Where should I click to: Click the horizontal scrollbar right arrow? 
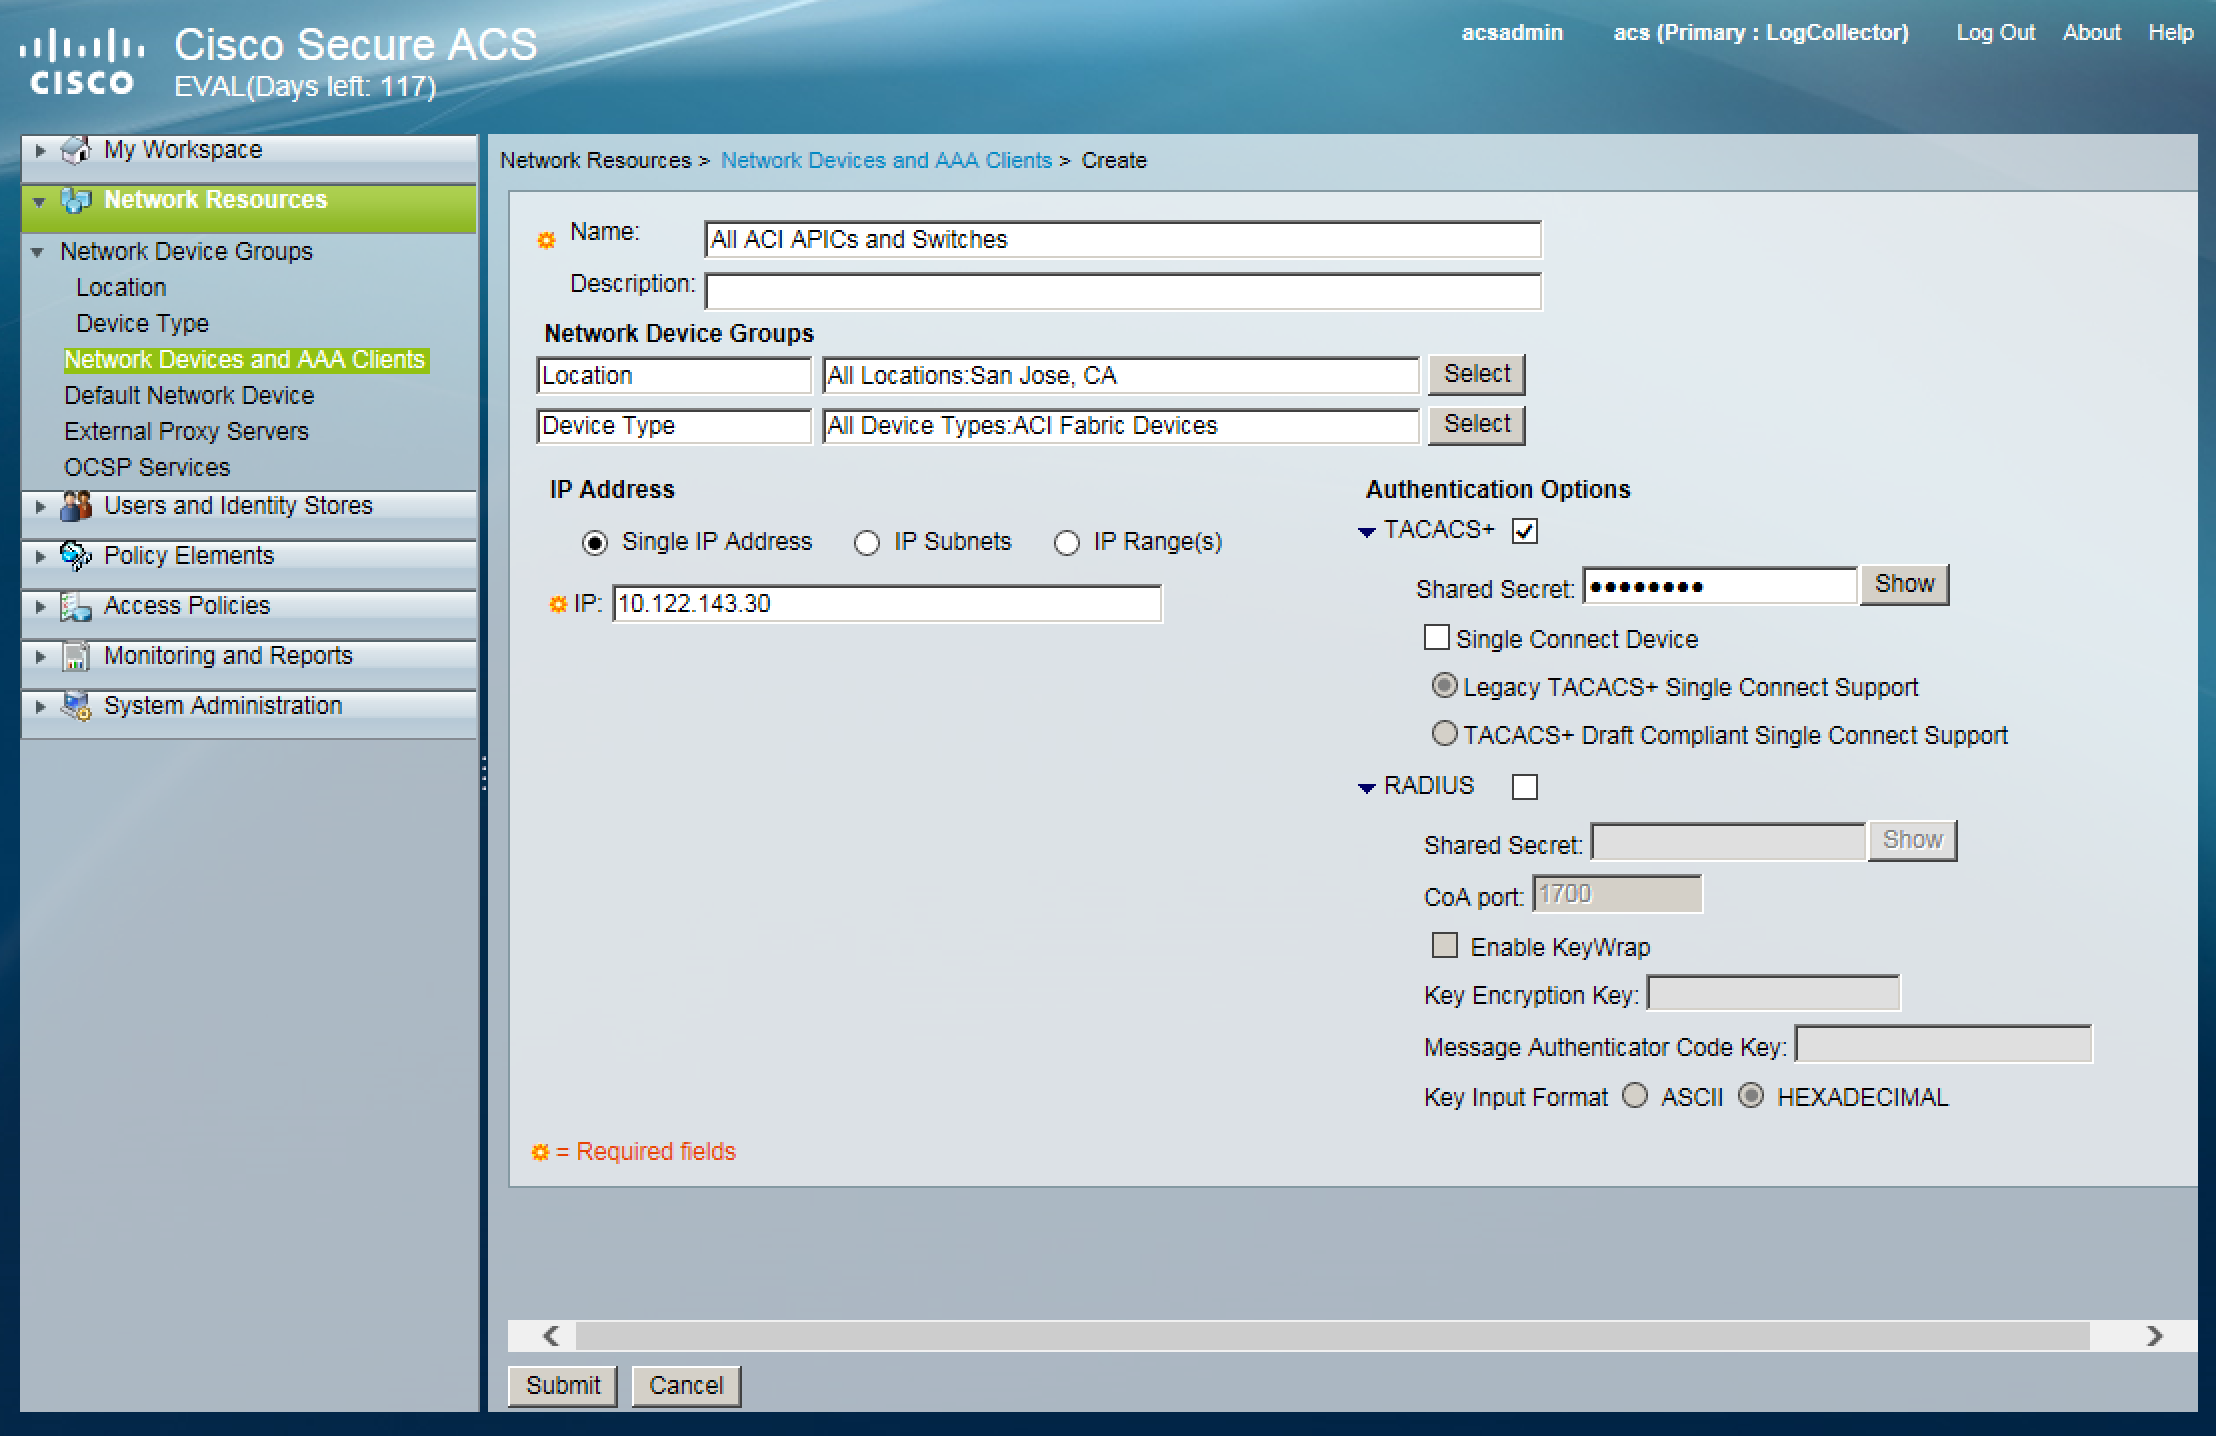[2154, 1336]
